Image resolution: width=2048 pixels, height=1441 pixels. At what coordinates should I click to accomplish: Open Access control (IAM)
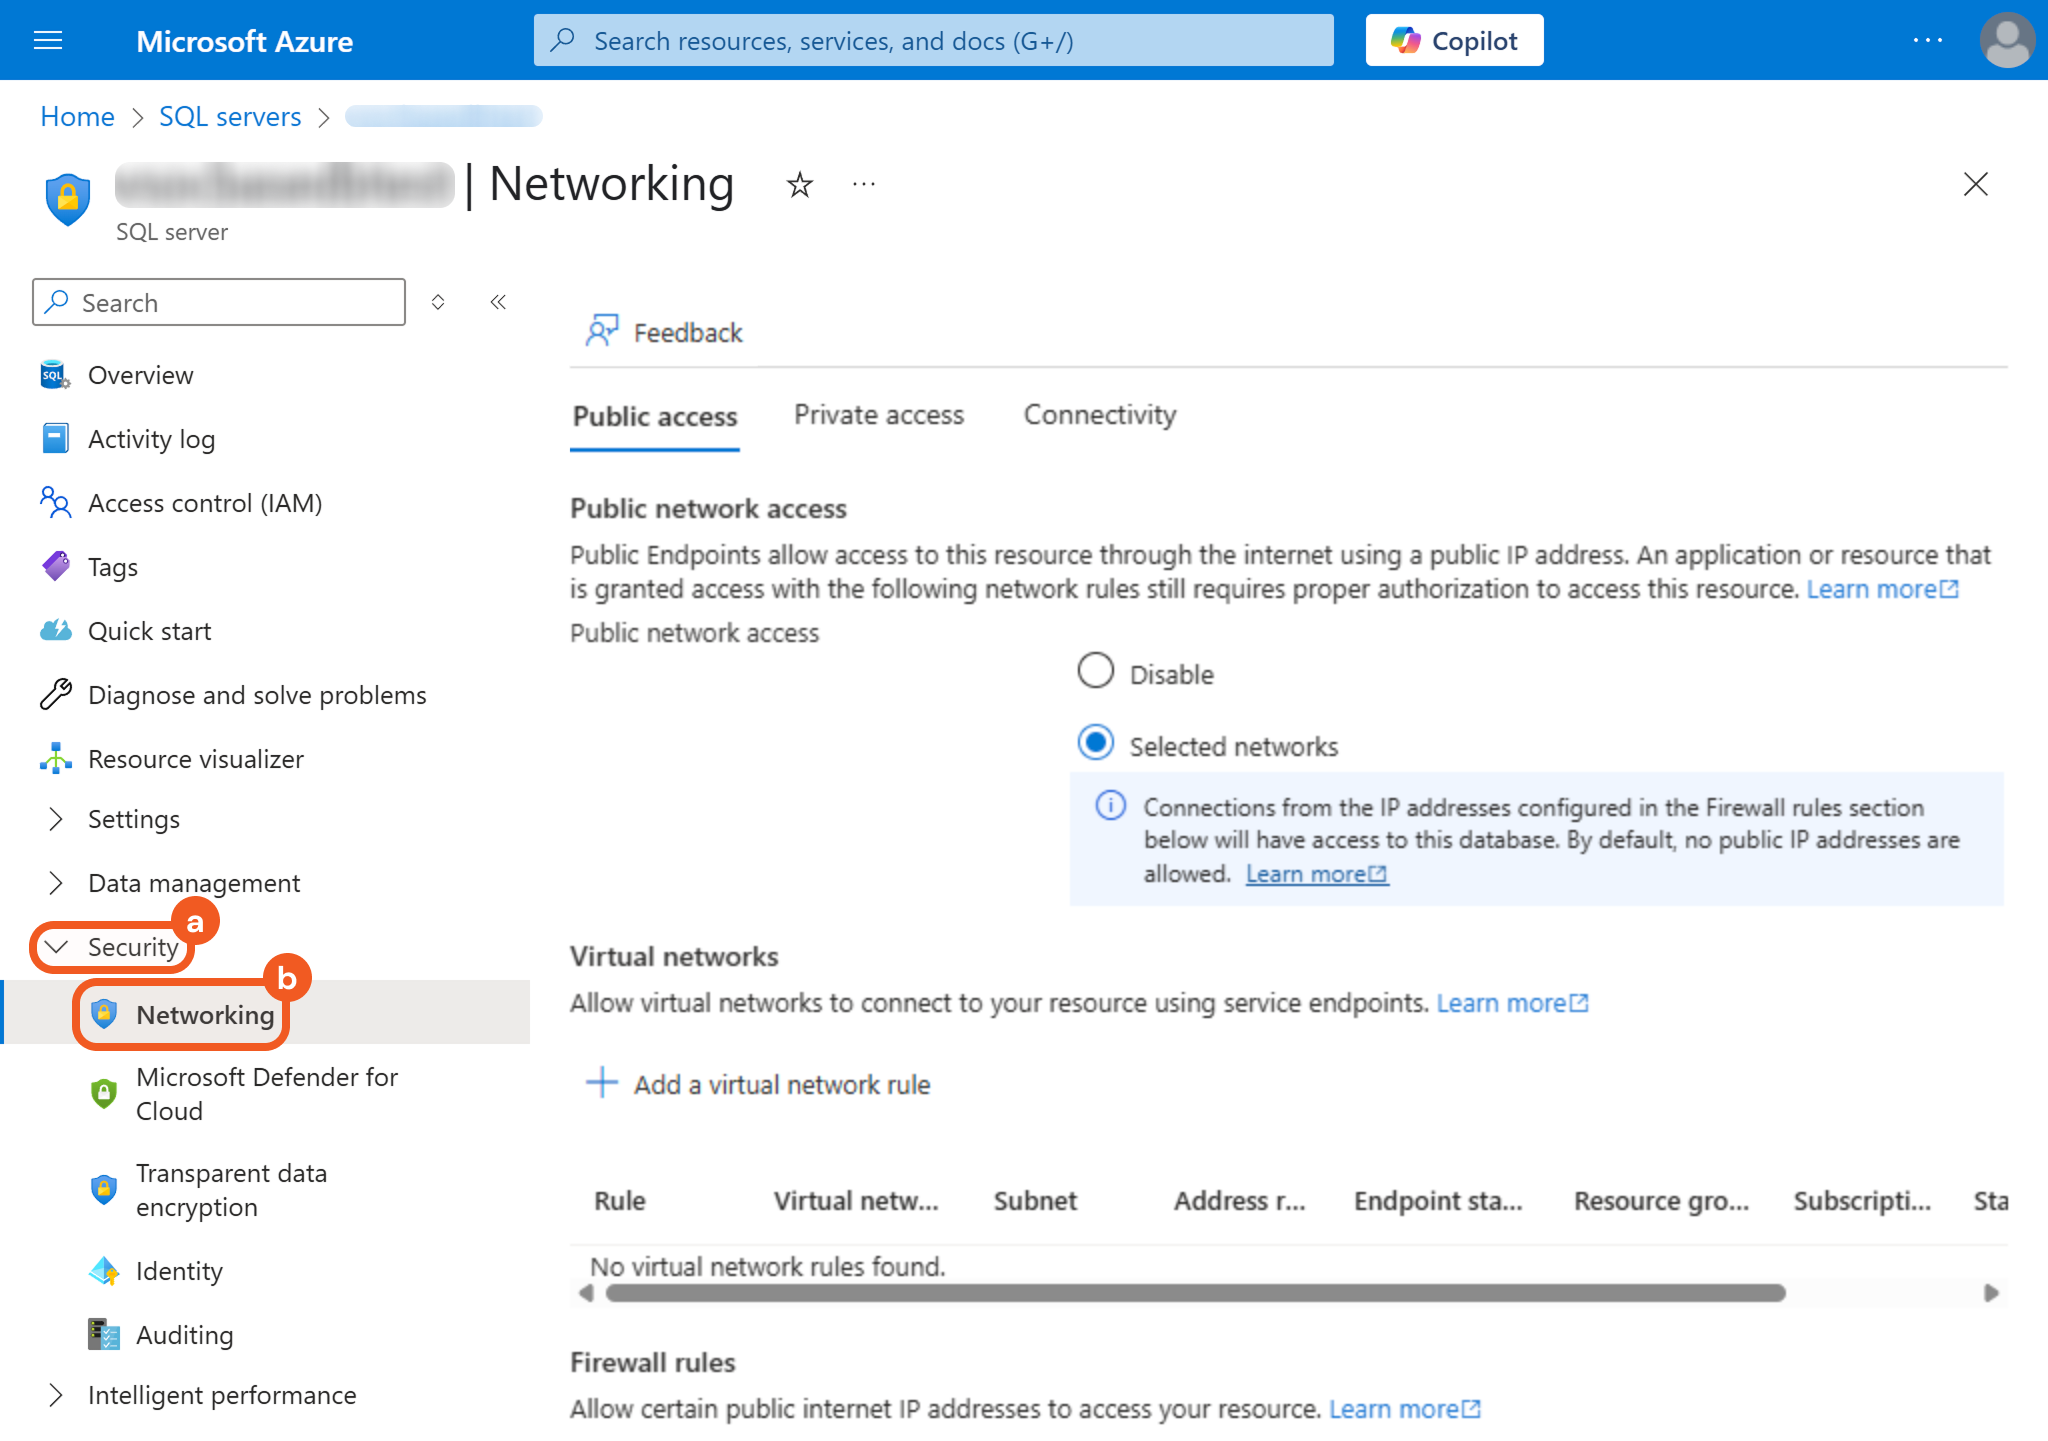204,503
